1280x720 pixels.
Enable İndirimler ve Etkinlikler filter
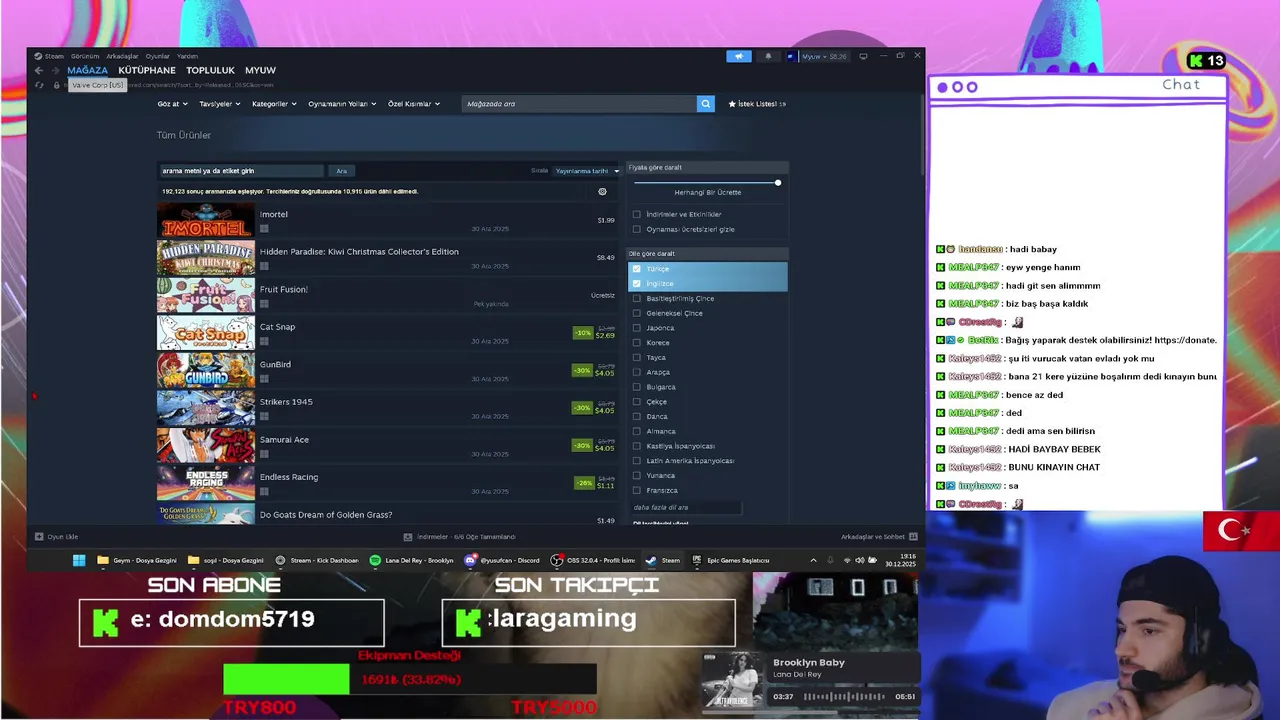tap(637, 214)
